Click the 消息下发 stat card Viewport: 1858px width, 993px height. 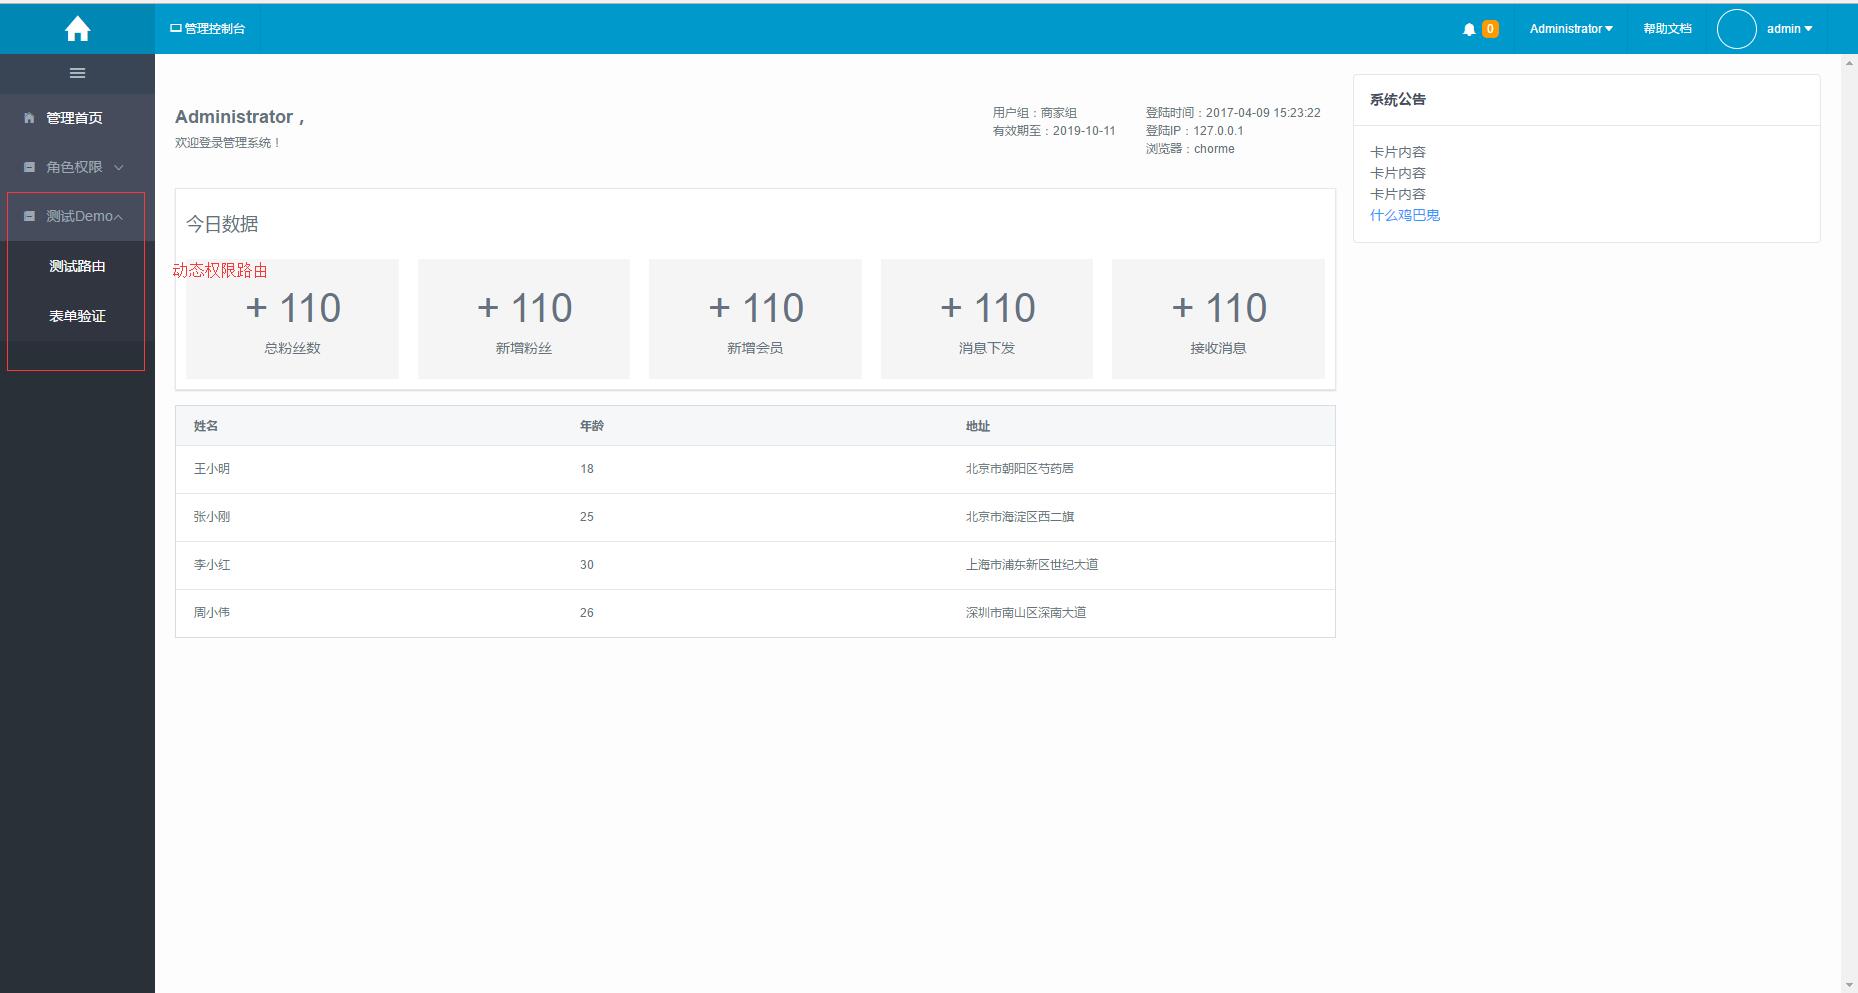pyautogui.click(x=987, y=319)
